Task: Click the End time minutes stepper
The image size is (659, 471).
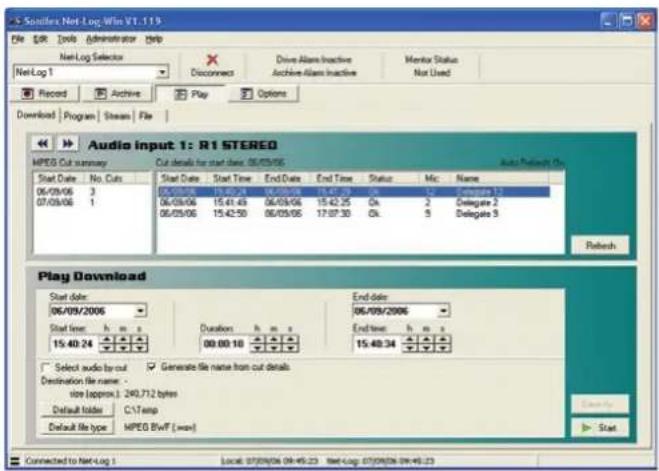Action: click(426, 344)
